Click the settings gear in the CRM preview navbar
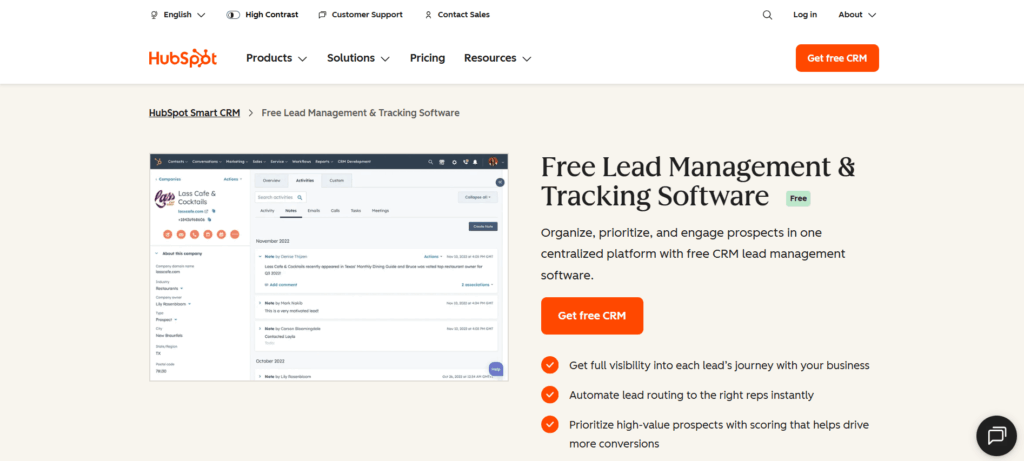The height and width of the screenshot is (461, 1024). coord(455,162)
